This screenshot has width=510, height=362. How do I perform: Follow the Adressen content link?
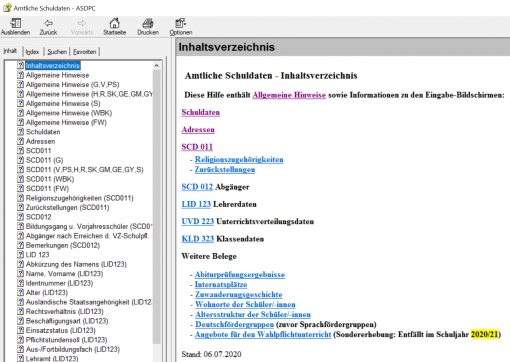198,130
